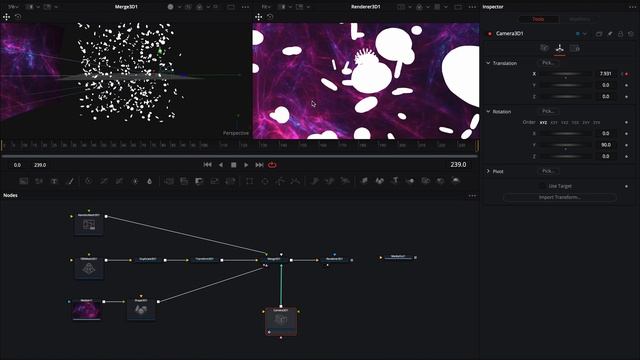Click Pick button beside Pivot
640x360 pixels.
pyautogui.click(x=548, y=171)
